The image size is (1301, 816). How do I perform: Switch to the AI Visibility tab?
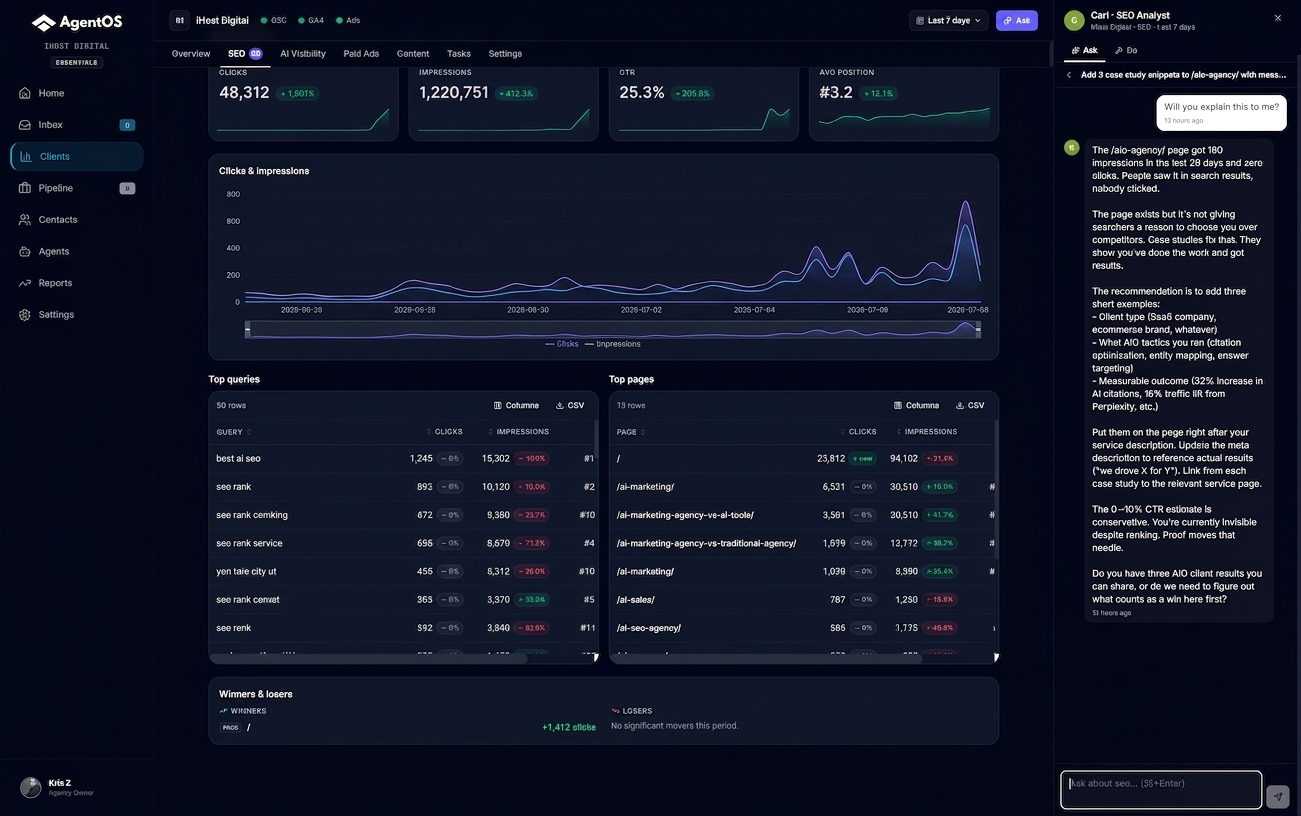(x=303, y=53)
